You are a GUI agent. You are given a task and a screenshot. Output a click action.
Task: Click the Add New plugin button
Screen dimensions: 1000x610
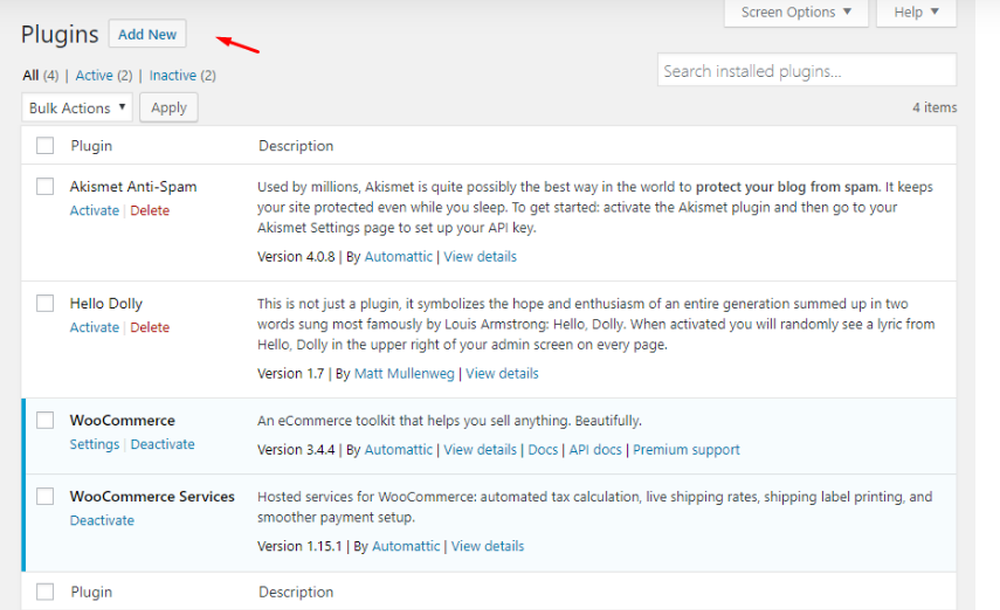pos(147,34)
